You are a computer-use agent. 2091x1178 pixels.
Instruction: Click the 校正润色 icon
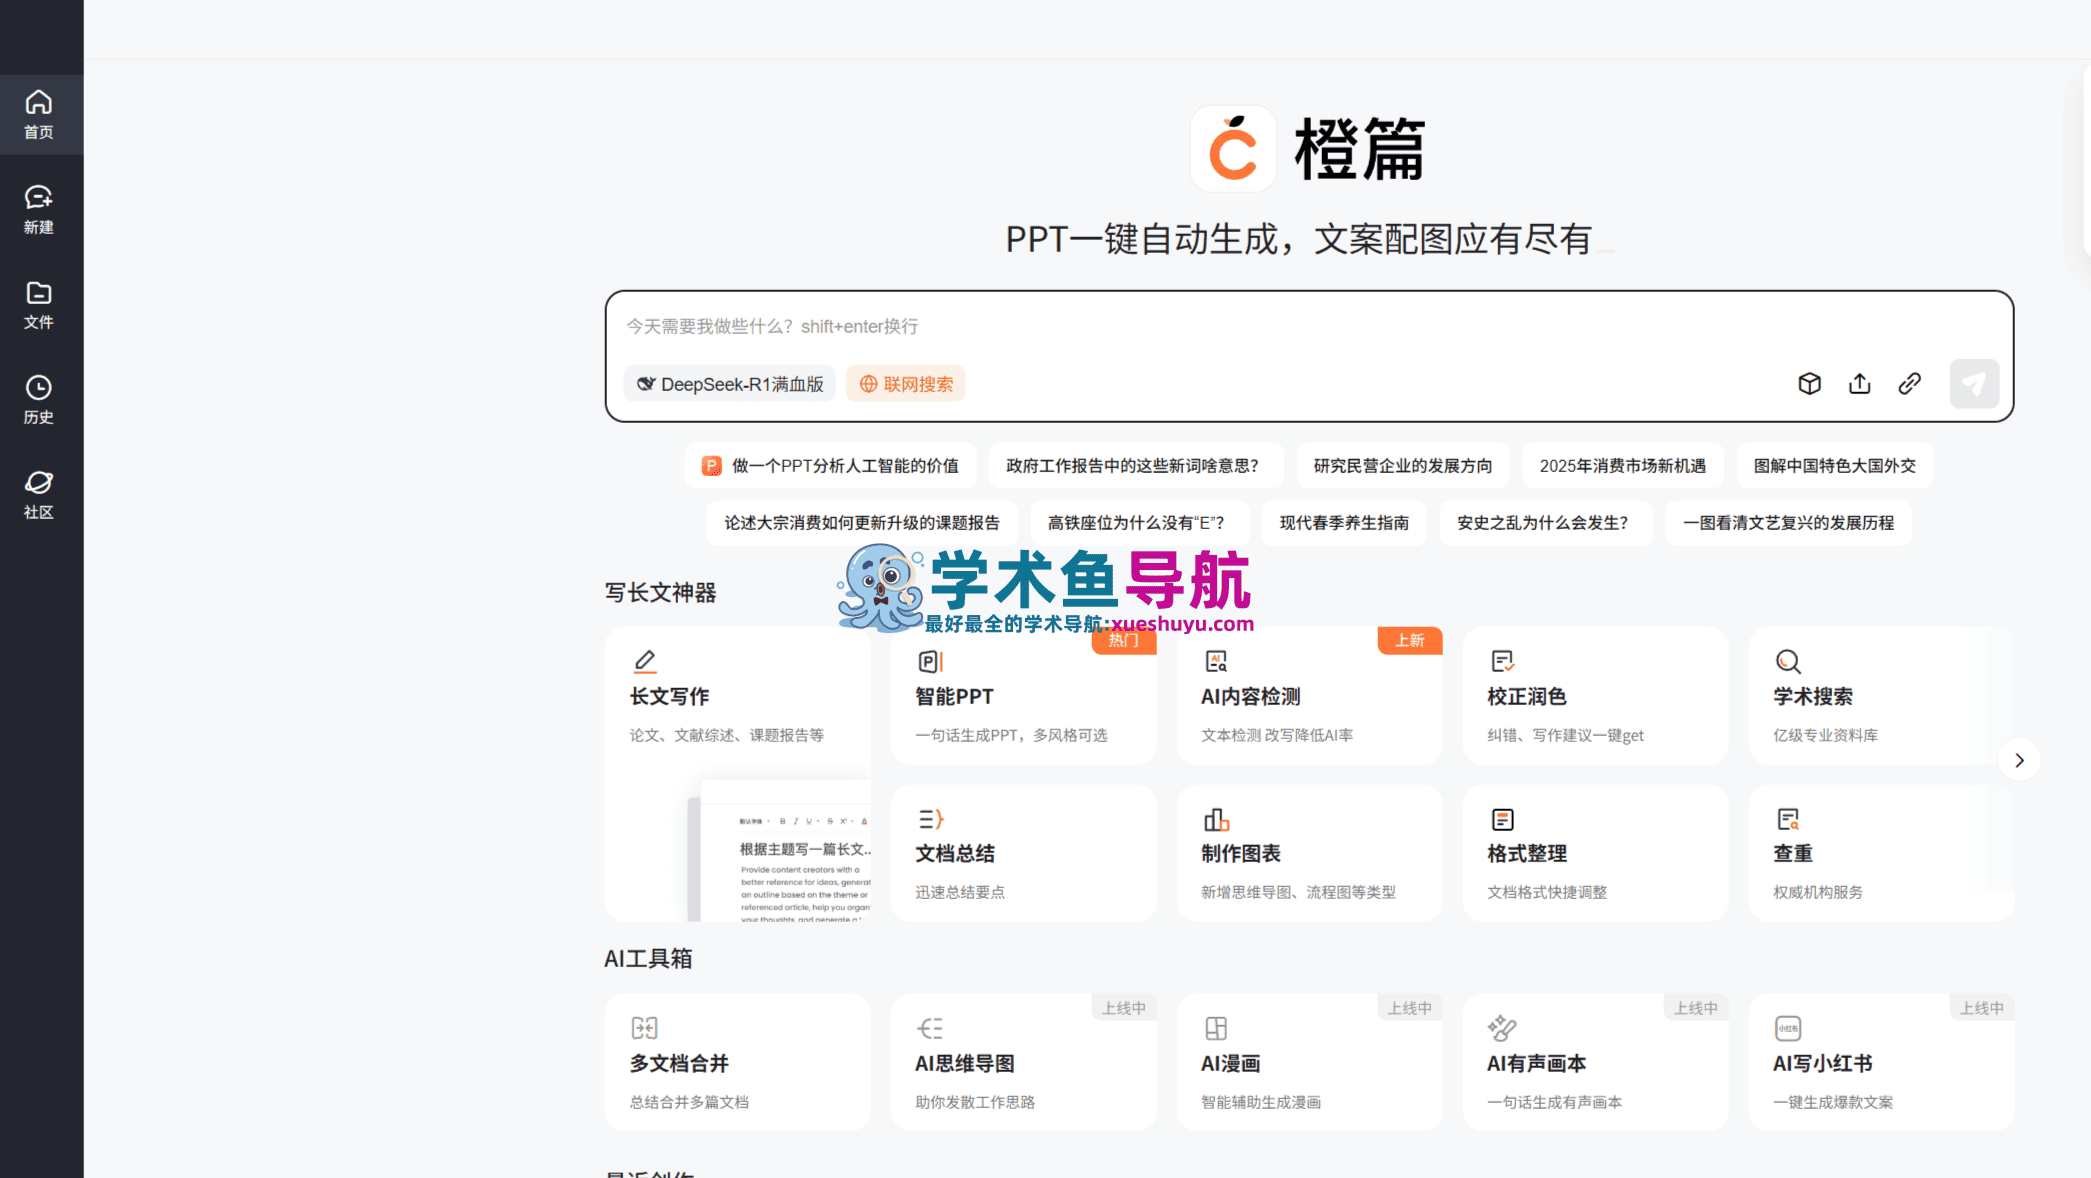coord(1502,661)
